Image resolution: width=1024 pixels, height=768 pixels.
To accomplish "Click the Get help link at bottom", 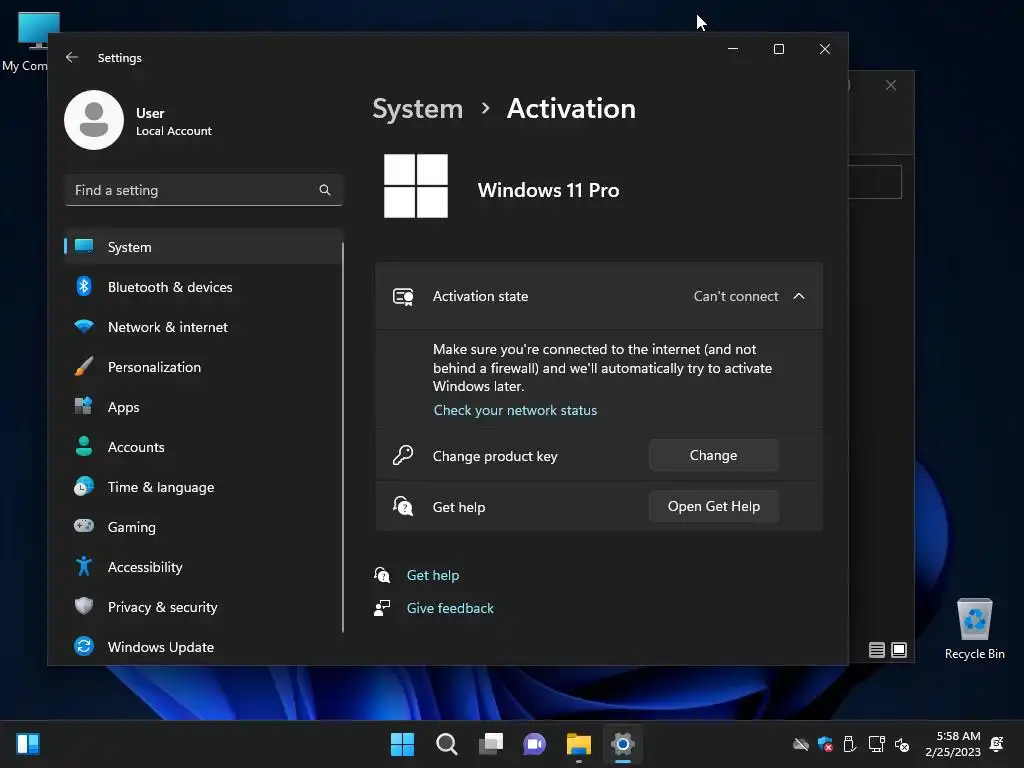I will (432, 575).
